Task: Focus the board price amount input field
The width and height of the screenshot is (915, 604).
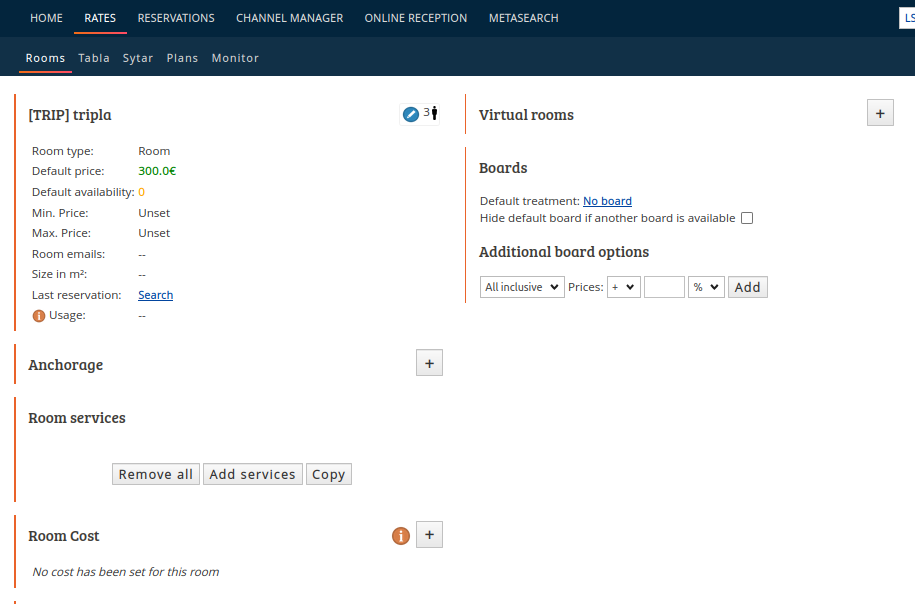Action: [664, 287]
